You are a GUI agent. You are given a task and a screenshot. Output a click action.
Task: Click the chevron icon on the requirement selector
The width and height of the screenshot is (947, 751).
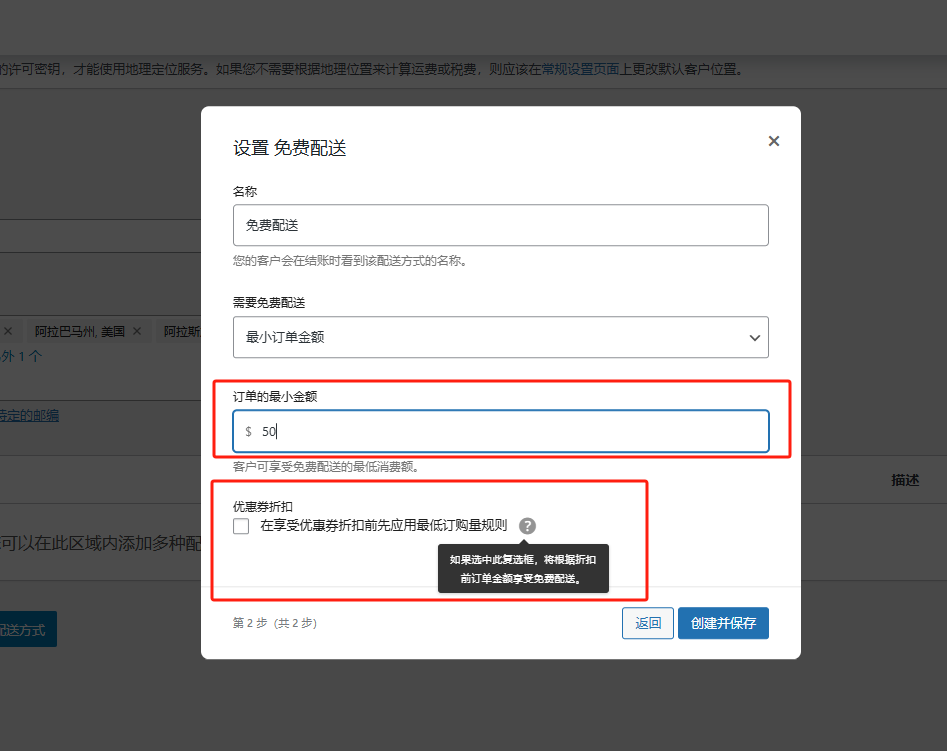[x=755, y=337]
